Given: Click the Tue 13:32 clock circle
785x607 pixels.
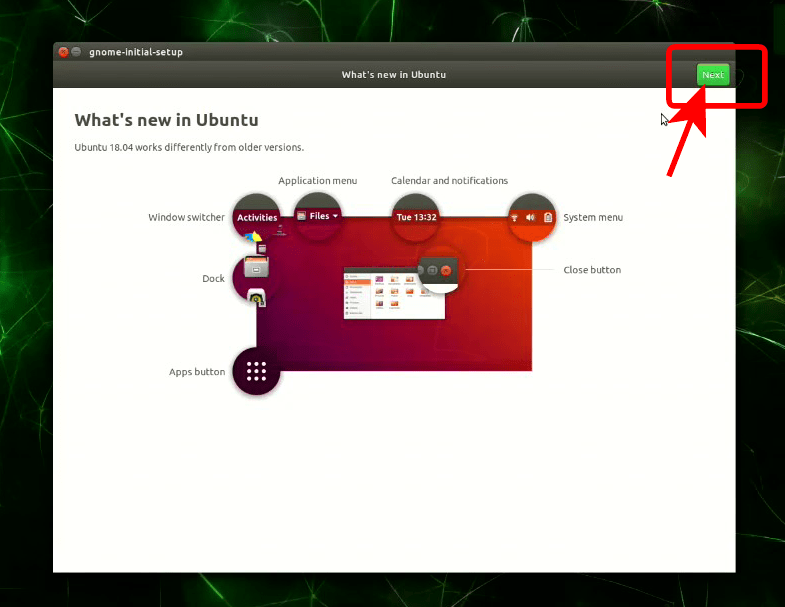Looking at the screenshot, I should coord(416,217).
